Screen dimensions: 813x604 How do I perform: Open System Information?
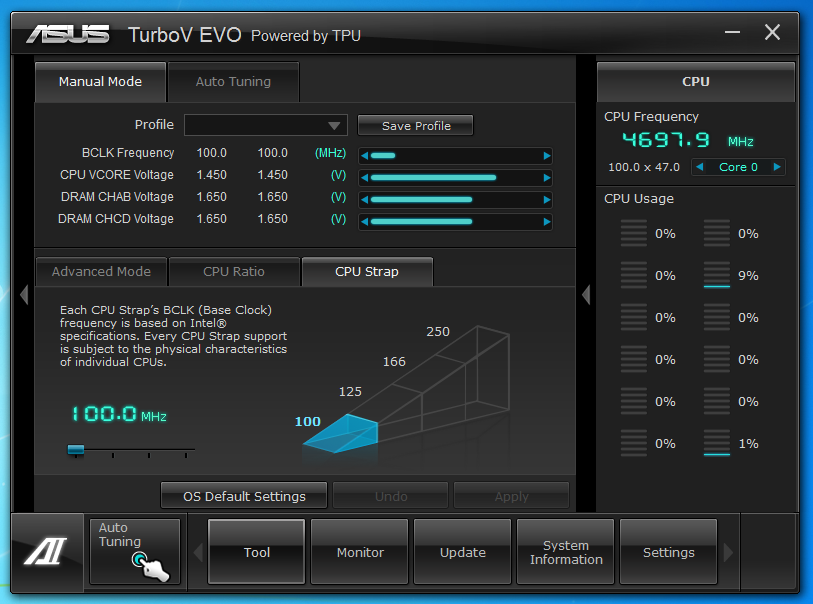566,552
